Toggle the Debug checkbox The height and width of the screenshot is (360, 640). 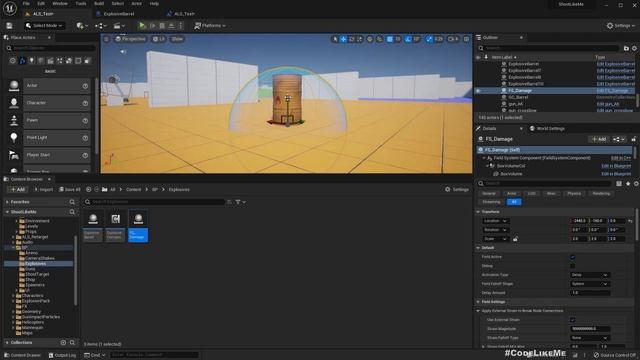tap(573, 266)
